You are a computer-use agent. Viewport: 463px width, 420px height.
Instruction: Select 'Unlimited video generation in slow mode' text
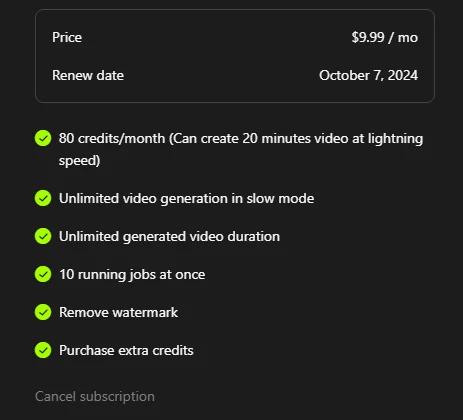tap(186, 199)
